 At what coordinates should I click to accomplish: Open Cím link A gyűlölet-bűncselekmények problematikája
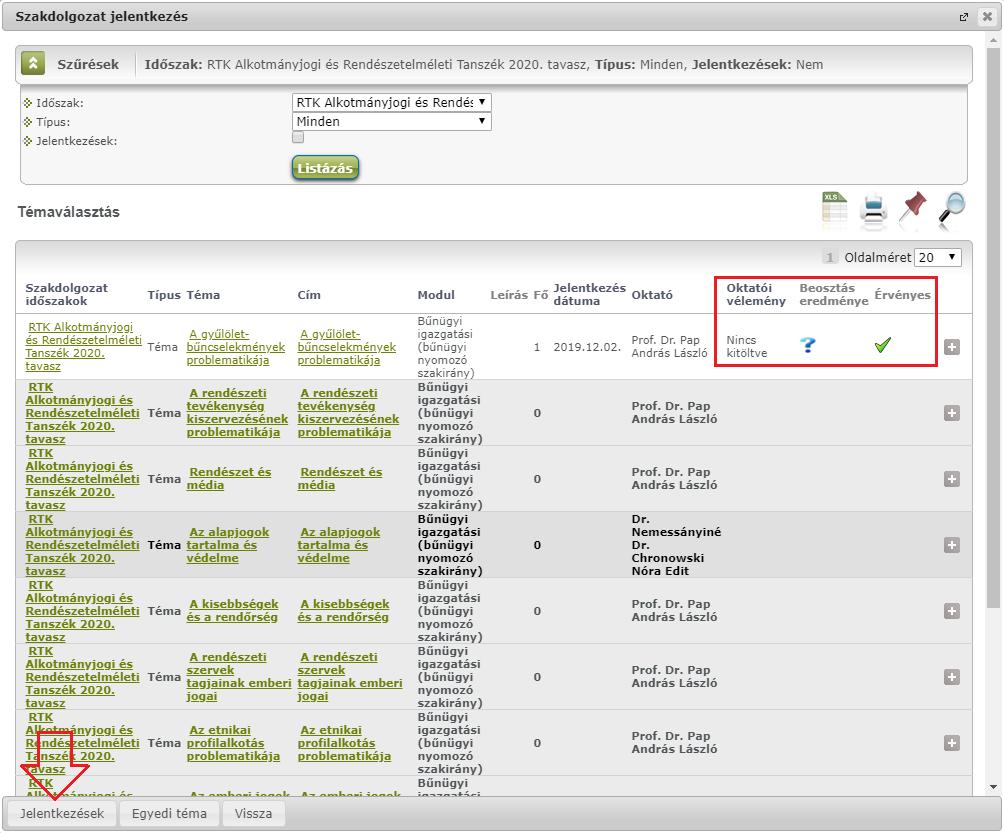pyautogui.click(x=346, y=347)
